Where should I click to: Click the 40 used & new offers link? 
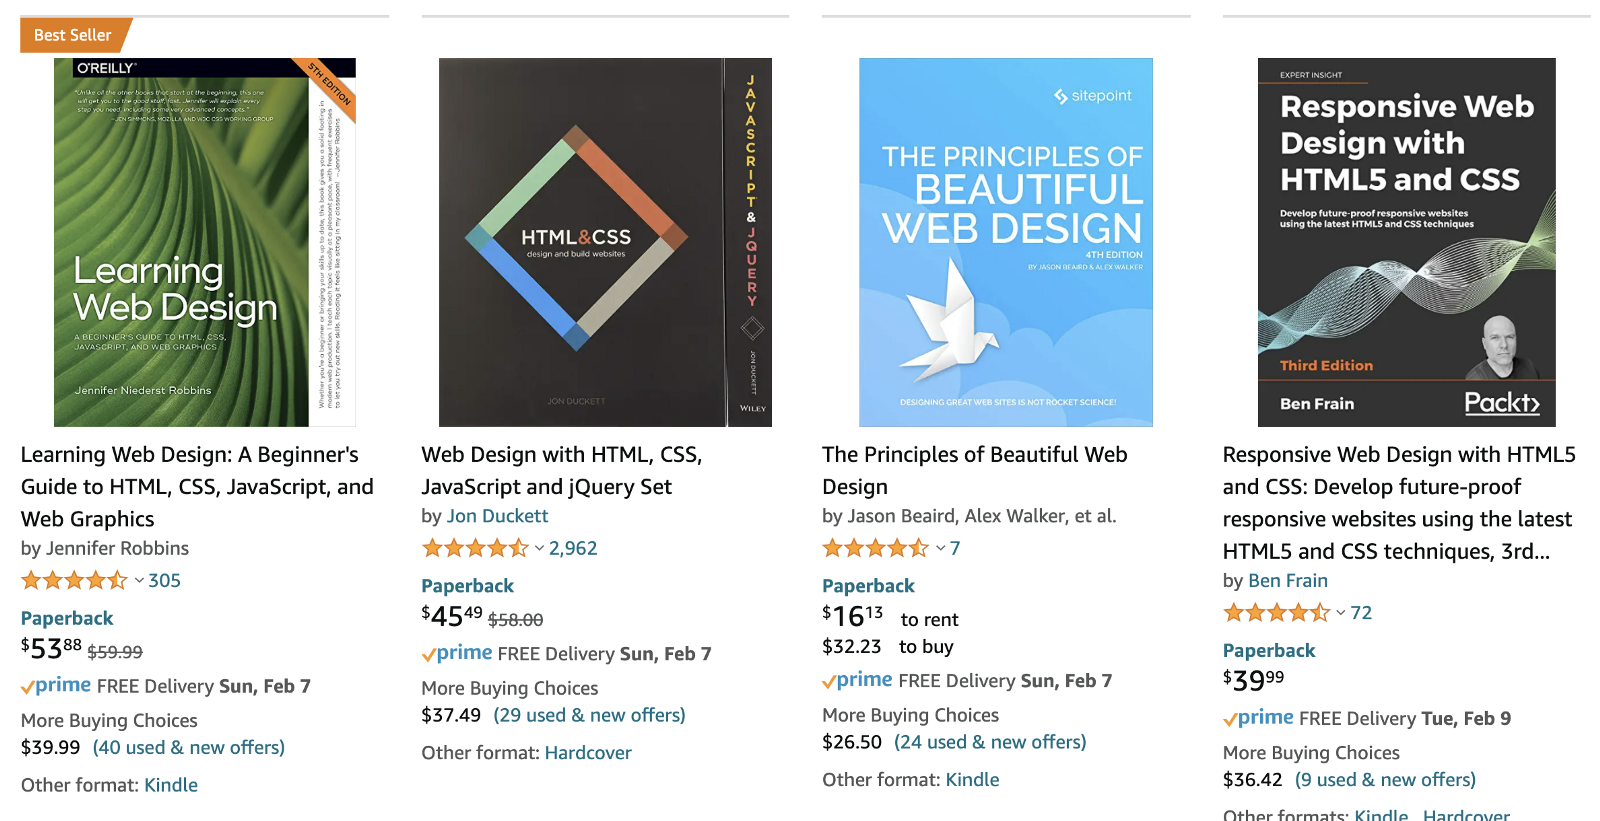(188, 747)
